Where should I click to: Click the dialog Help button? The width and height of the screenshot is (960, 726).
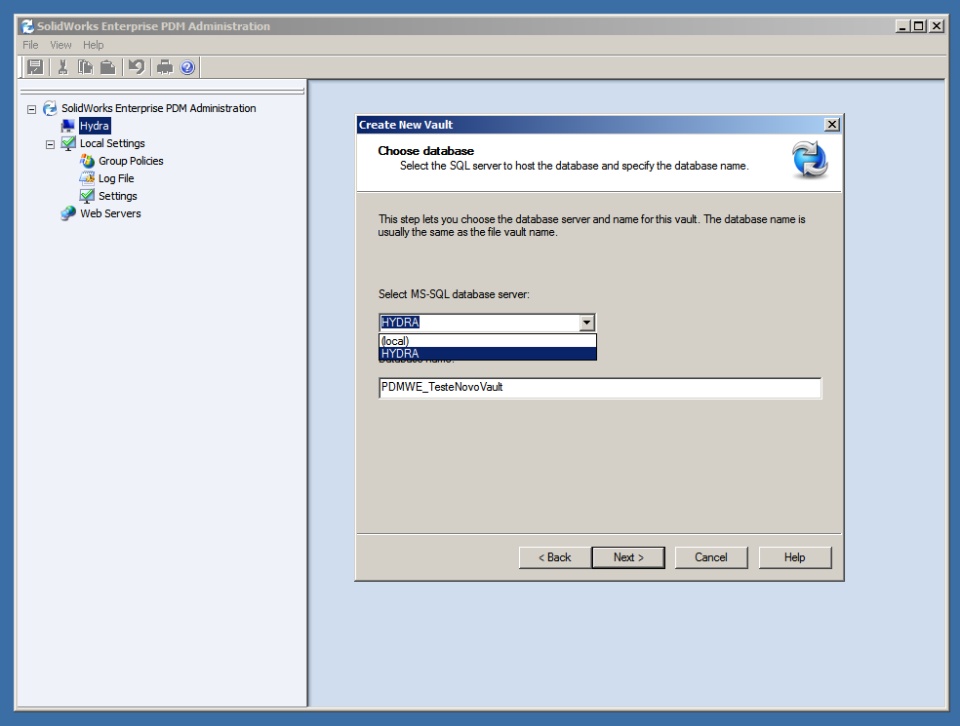point(795,557)
